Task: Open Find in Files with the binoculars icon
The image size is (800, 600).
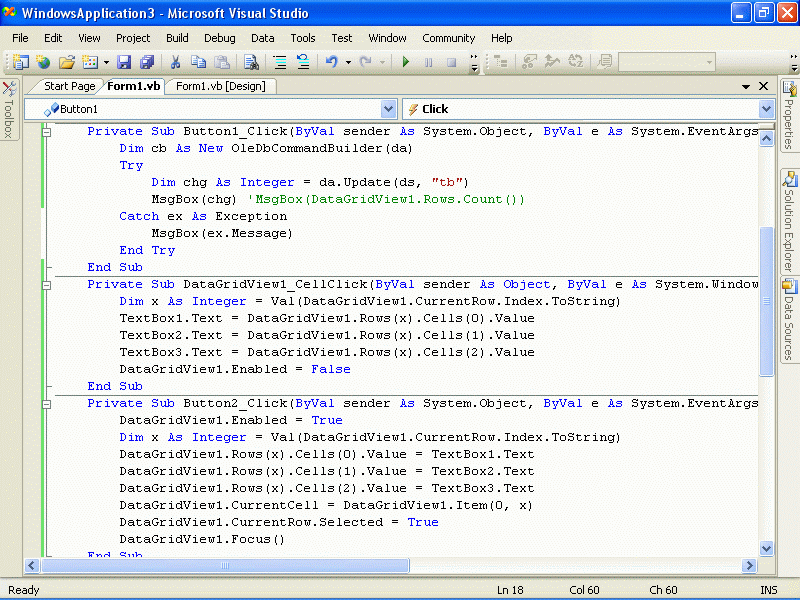Action: (x=251, y=62)
